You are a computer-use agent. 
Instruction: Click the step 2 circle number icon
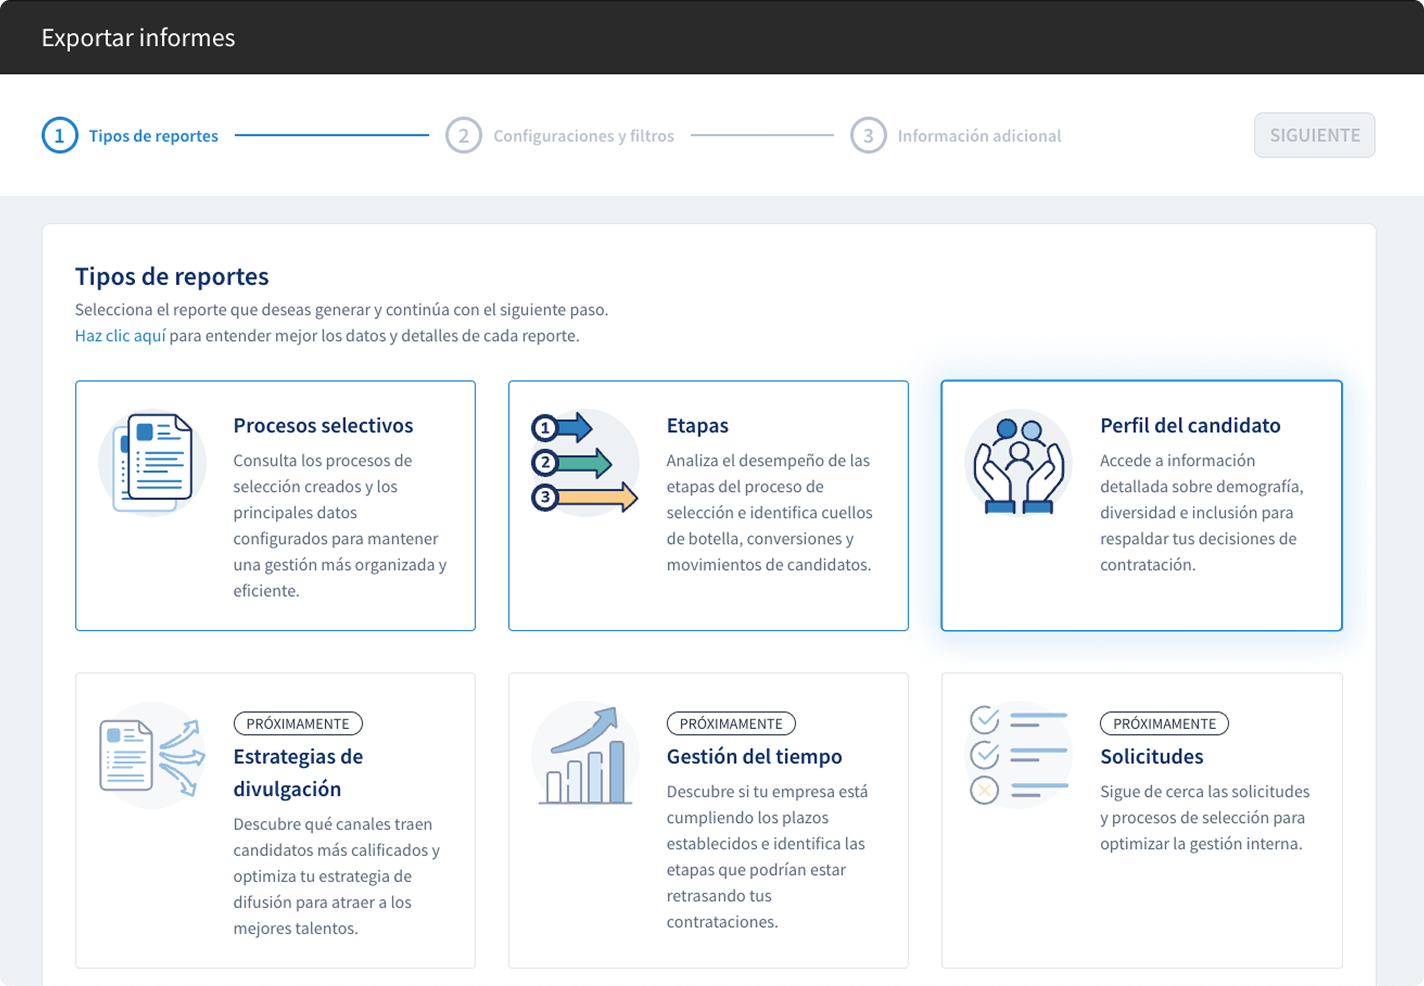point(463,136)
